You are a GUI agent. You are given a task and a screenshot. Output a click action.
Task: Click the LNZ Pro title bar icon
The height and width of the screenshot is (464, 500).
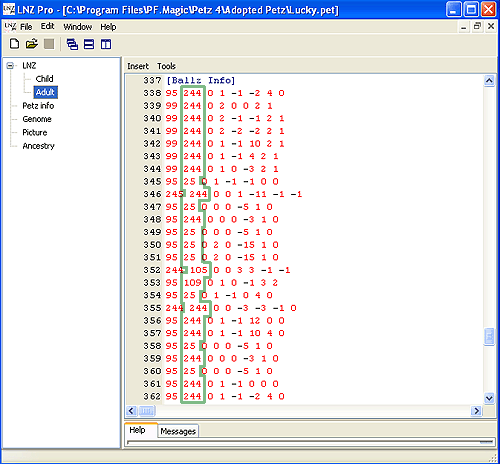coord(9,9)
